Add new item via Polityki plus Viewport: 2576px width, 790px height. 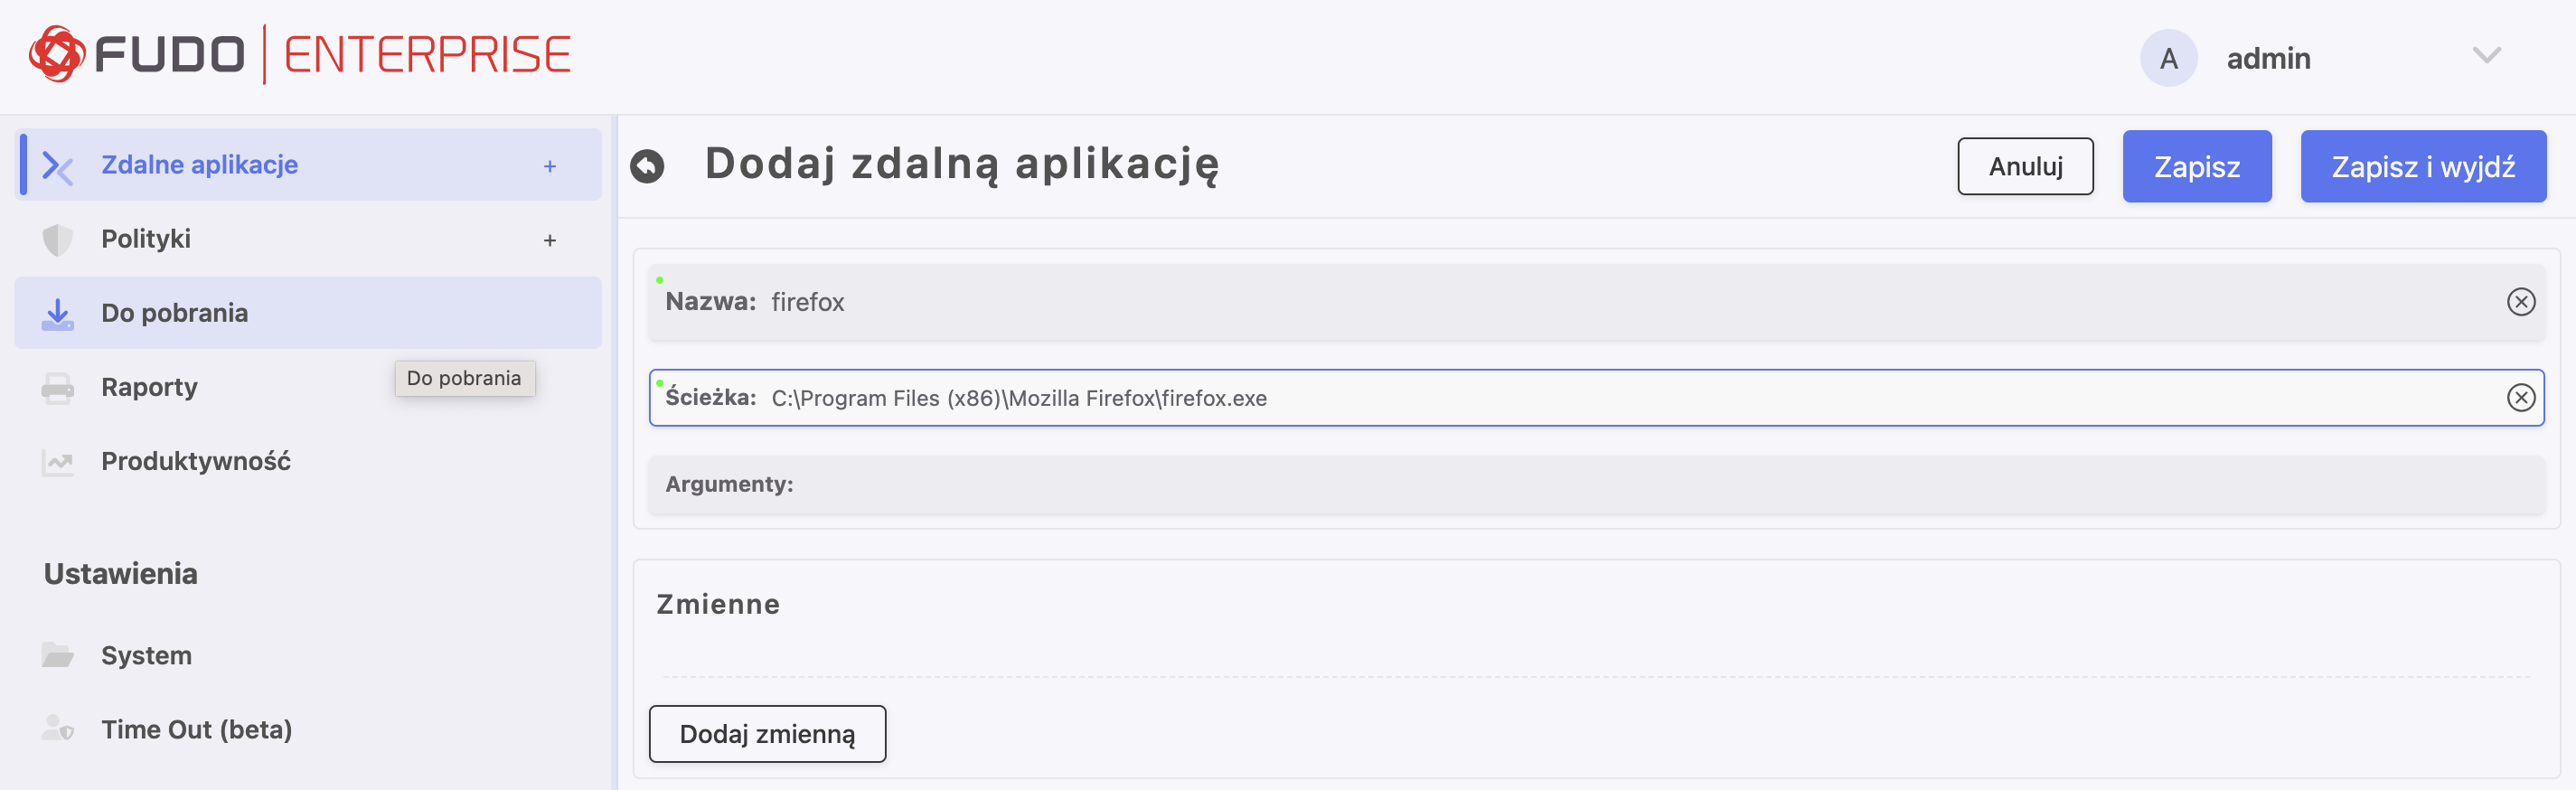549,241
